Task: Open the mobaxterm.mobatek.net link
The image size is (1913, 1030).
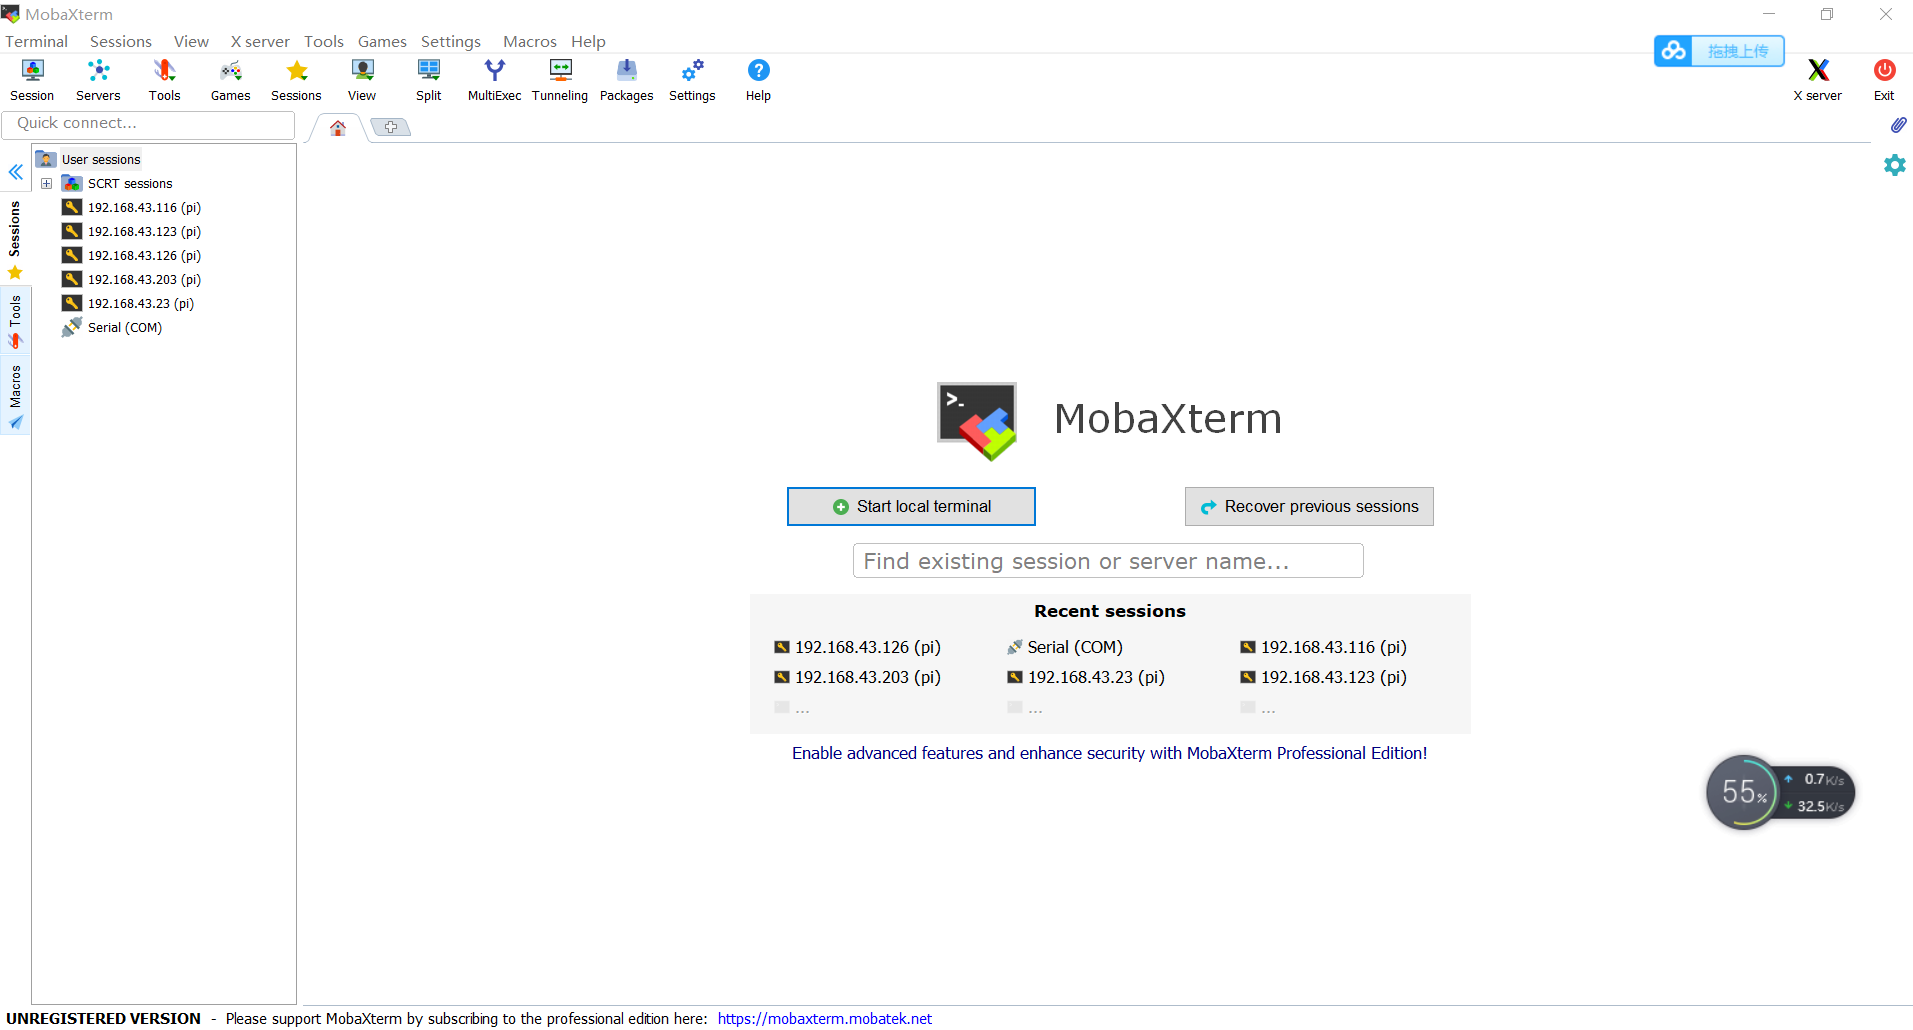Action: click(x=823, y=1018)
